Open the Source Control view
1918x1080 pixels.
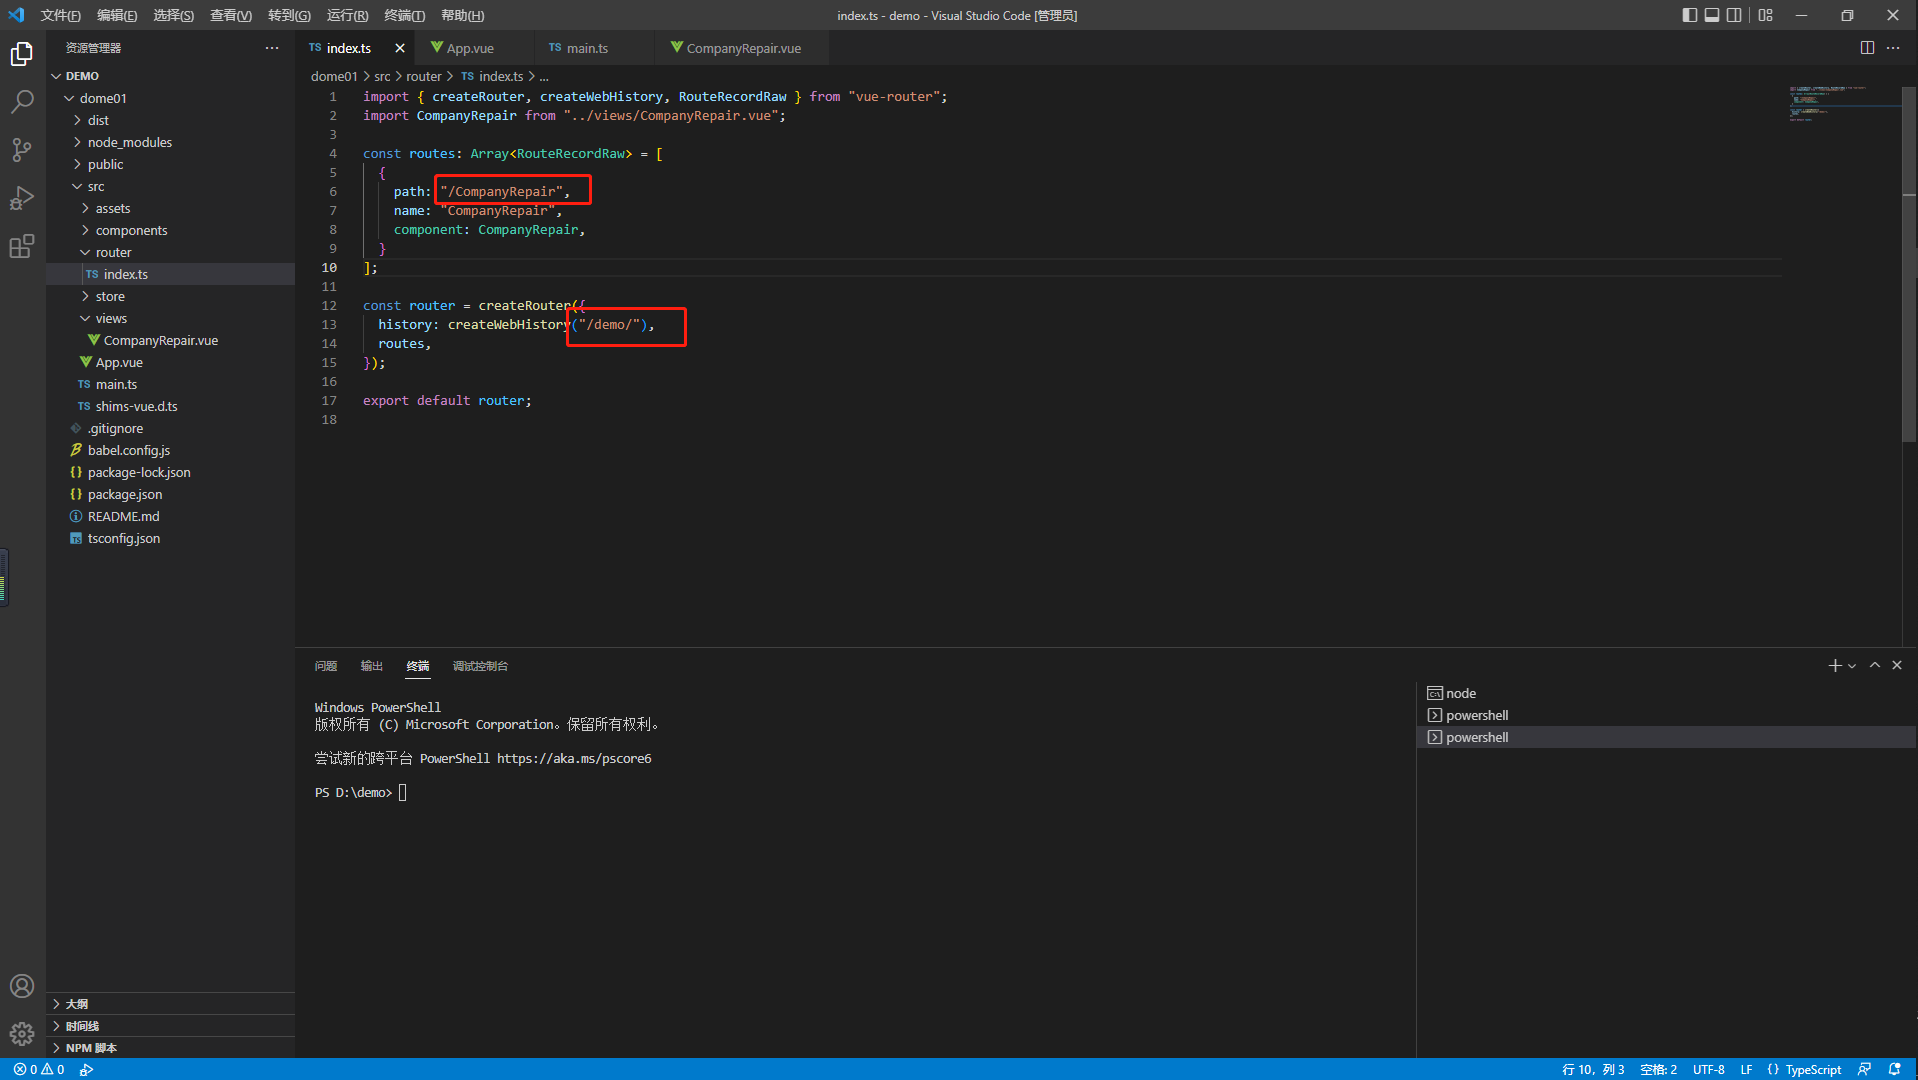pos(22,150)
